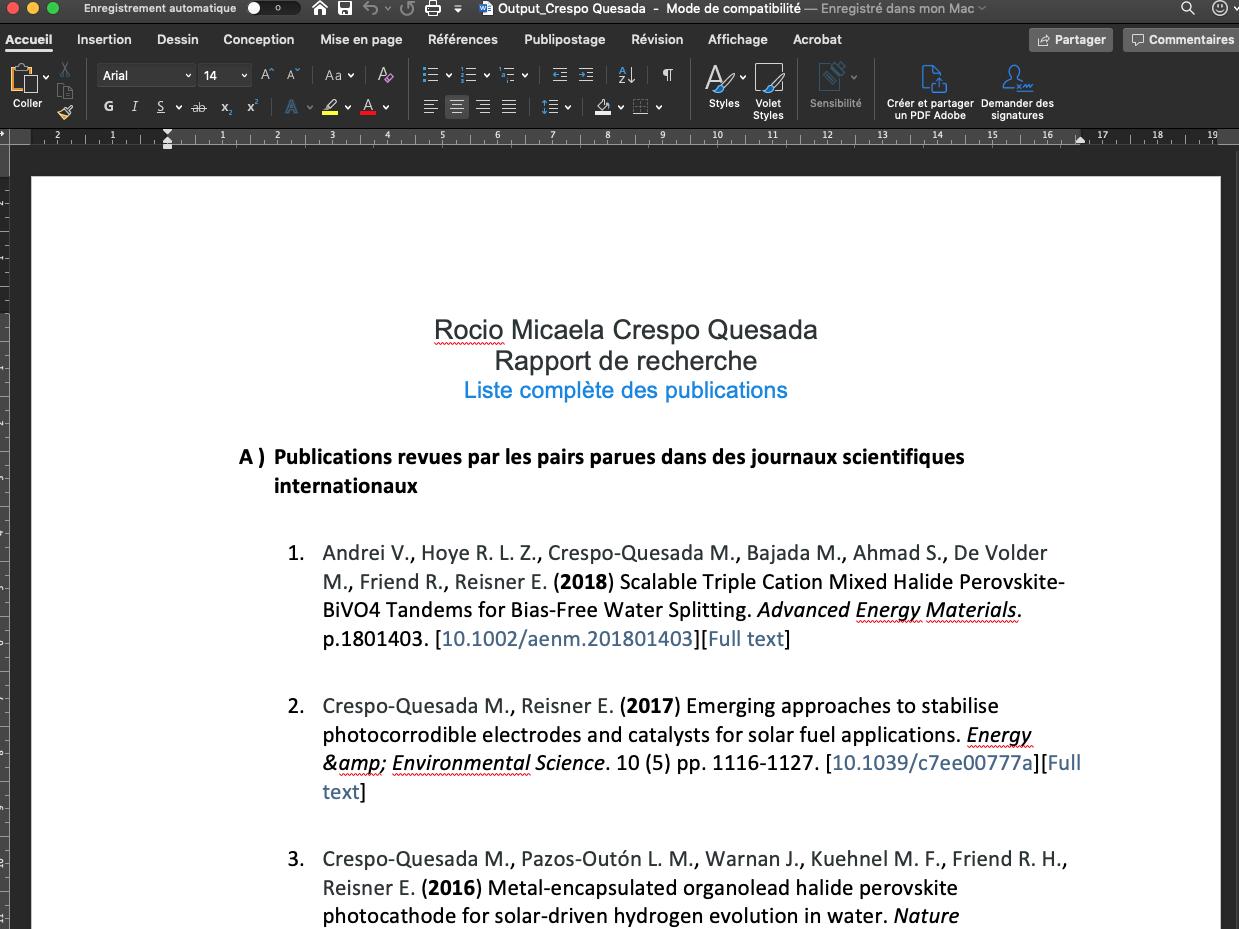This screenshot has height=929, width=1239.
Task: Apply the yellow text highlight color
Action: (329, 107)
